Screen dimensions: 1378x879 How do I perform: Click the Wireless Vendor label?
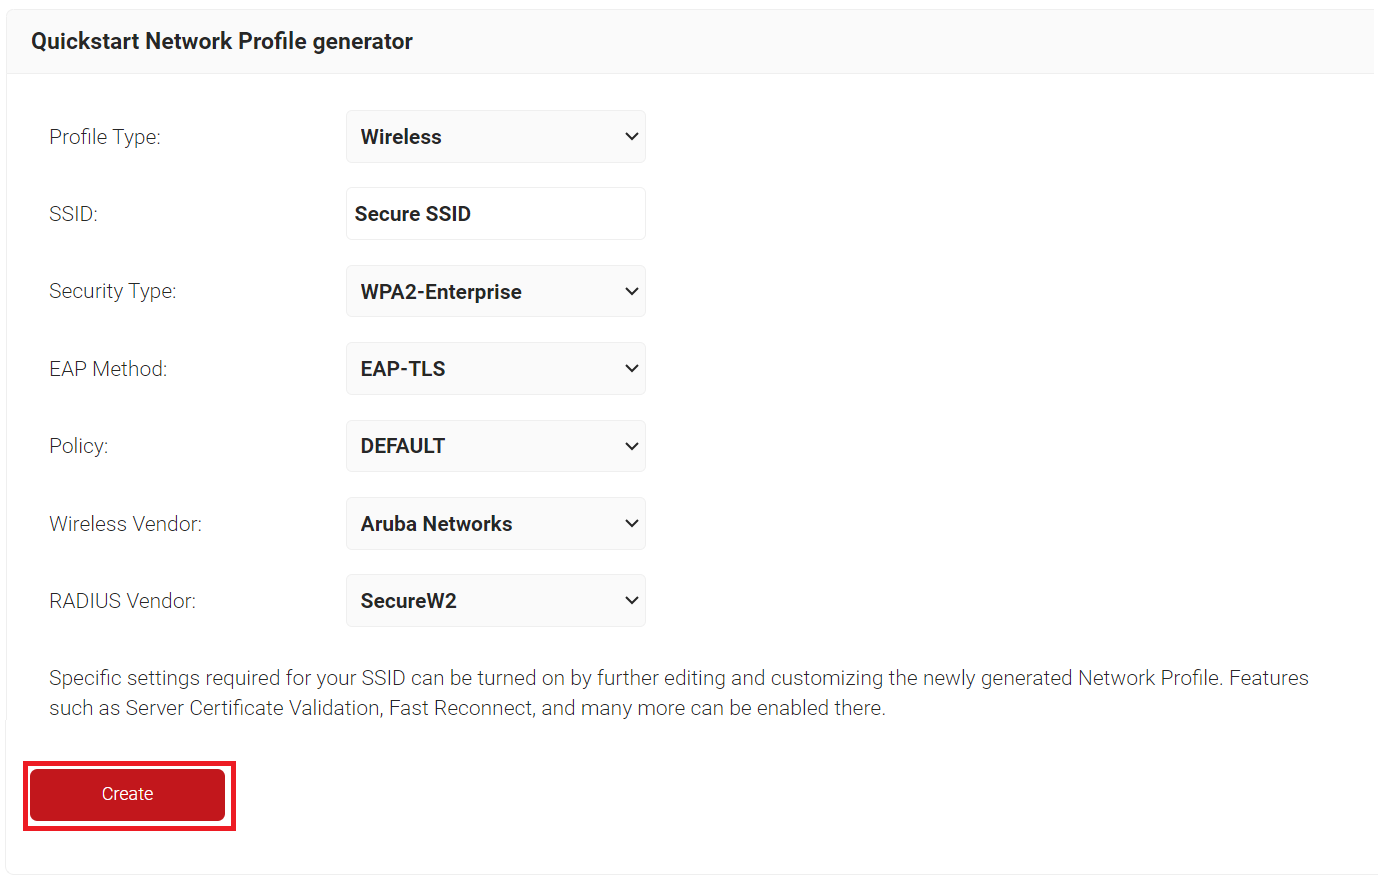(x=126, y=524)
